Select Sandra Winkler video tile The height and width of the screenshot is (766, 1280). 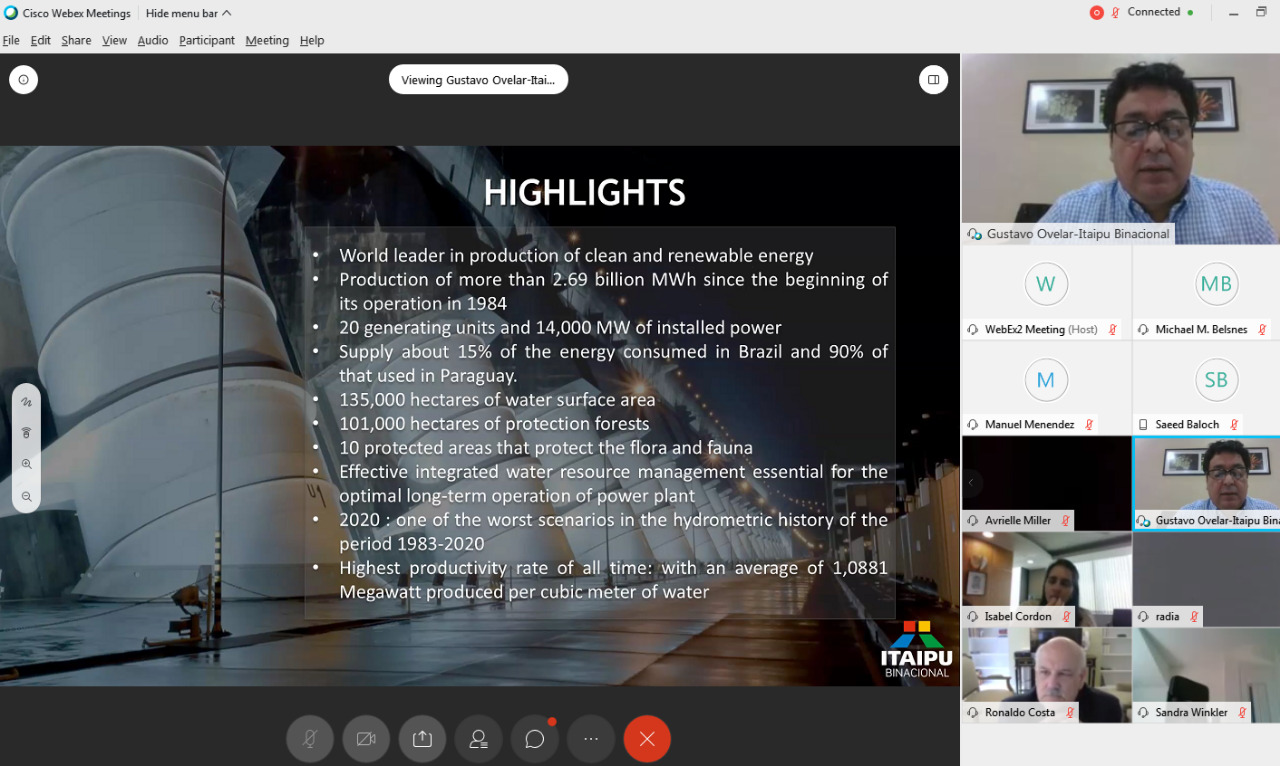point(1207,675)
